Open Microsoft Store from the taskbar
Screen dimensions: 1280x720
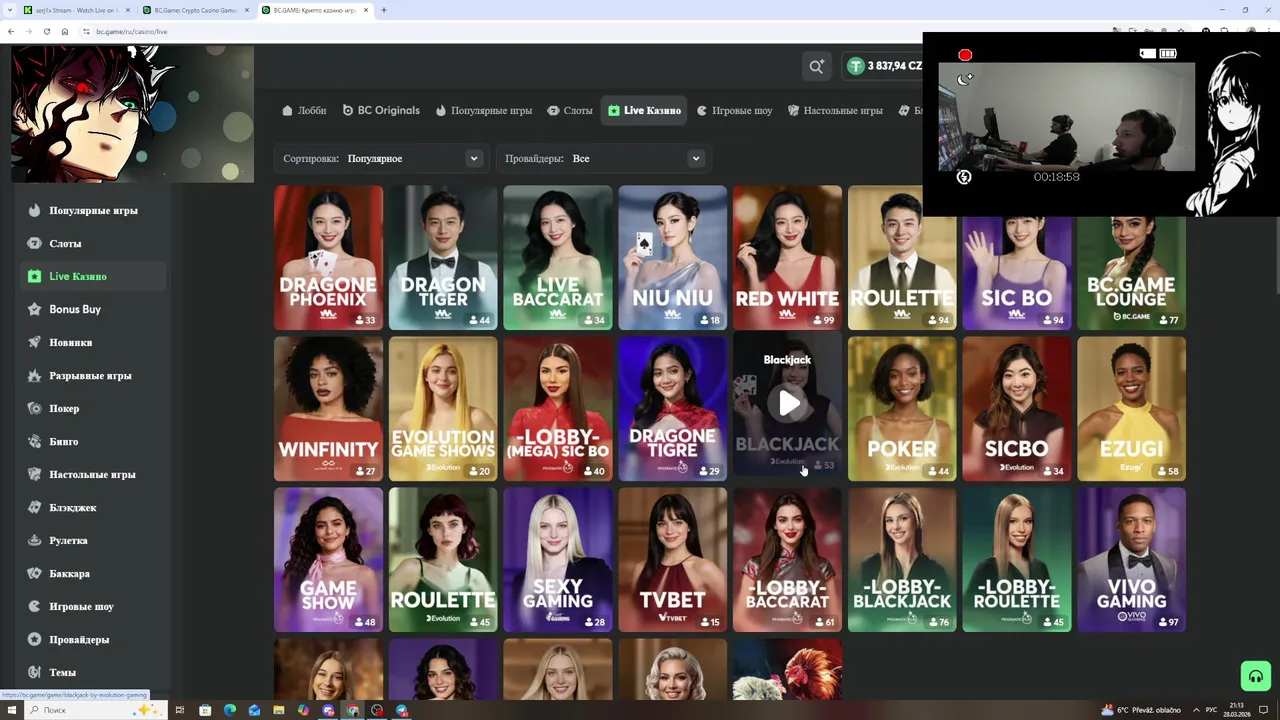[x=205, y=710]
